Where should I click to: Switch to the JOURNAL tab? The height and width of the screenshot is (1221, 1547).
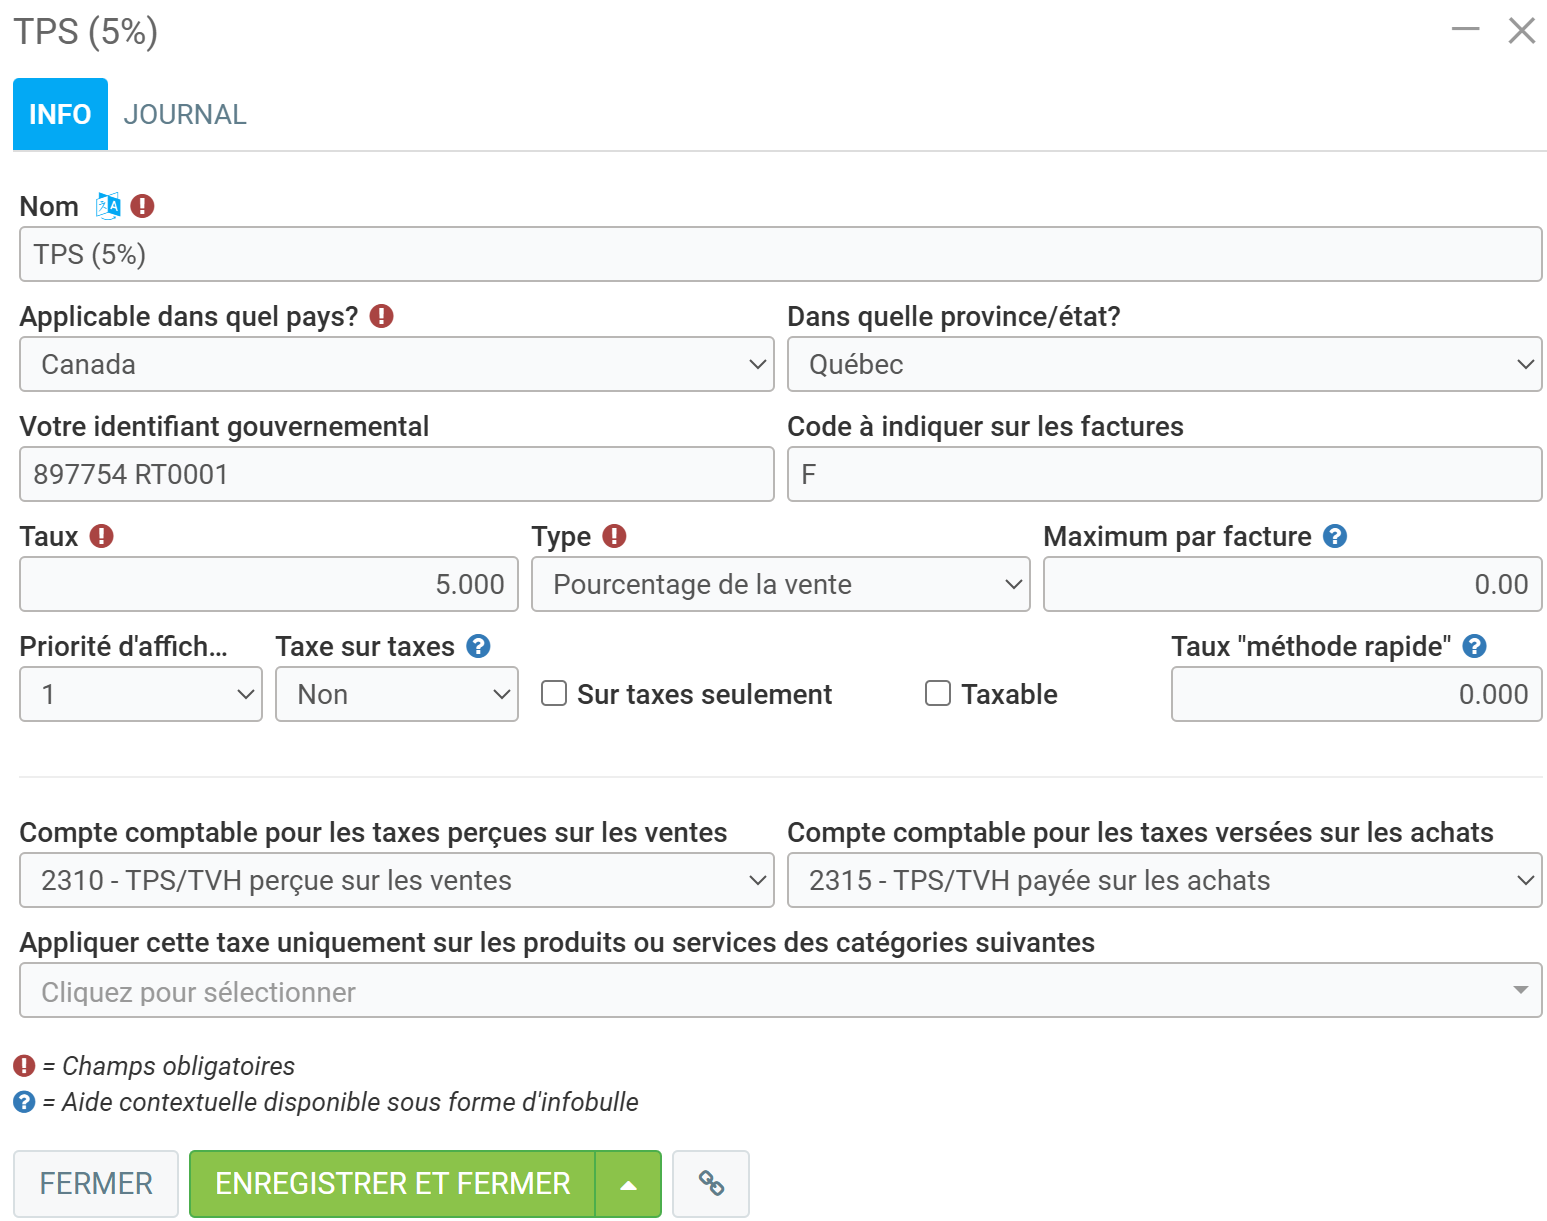[x=185, y=115]
